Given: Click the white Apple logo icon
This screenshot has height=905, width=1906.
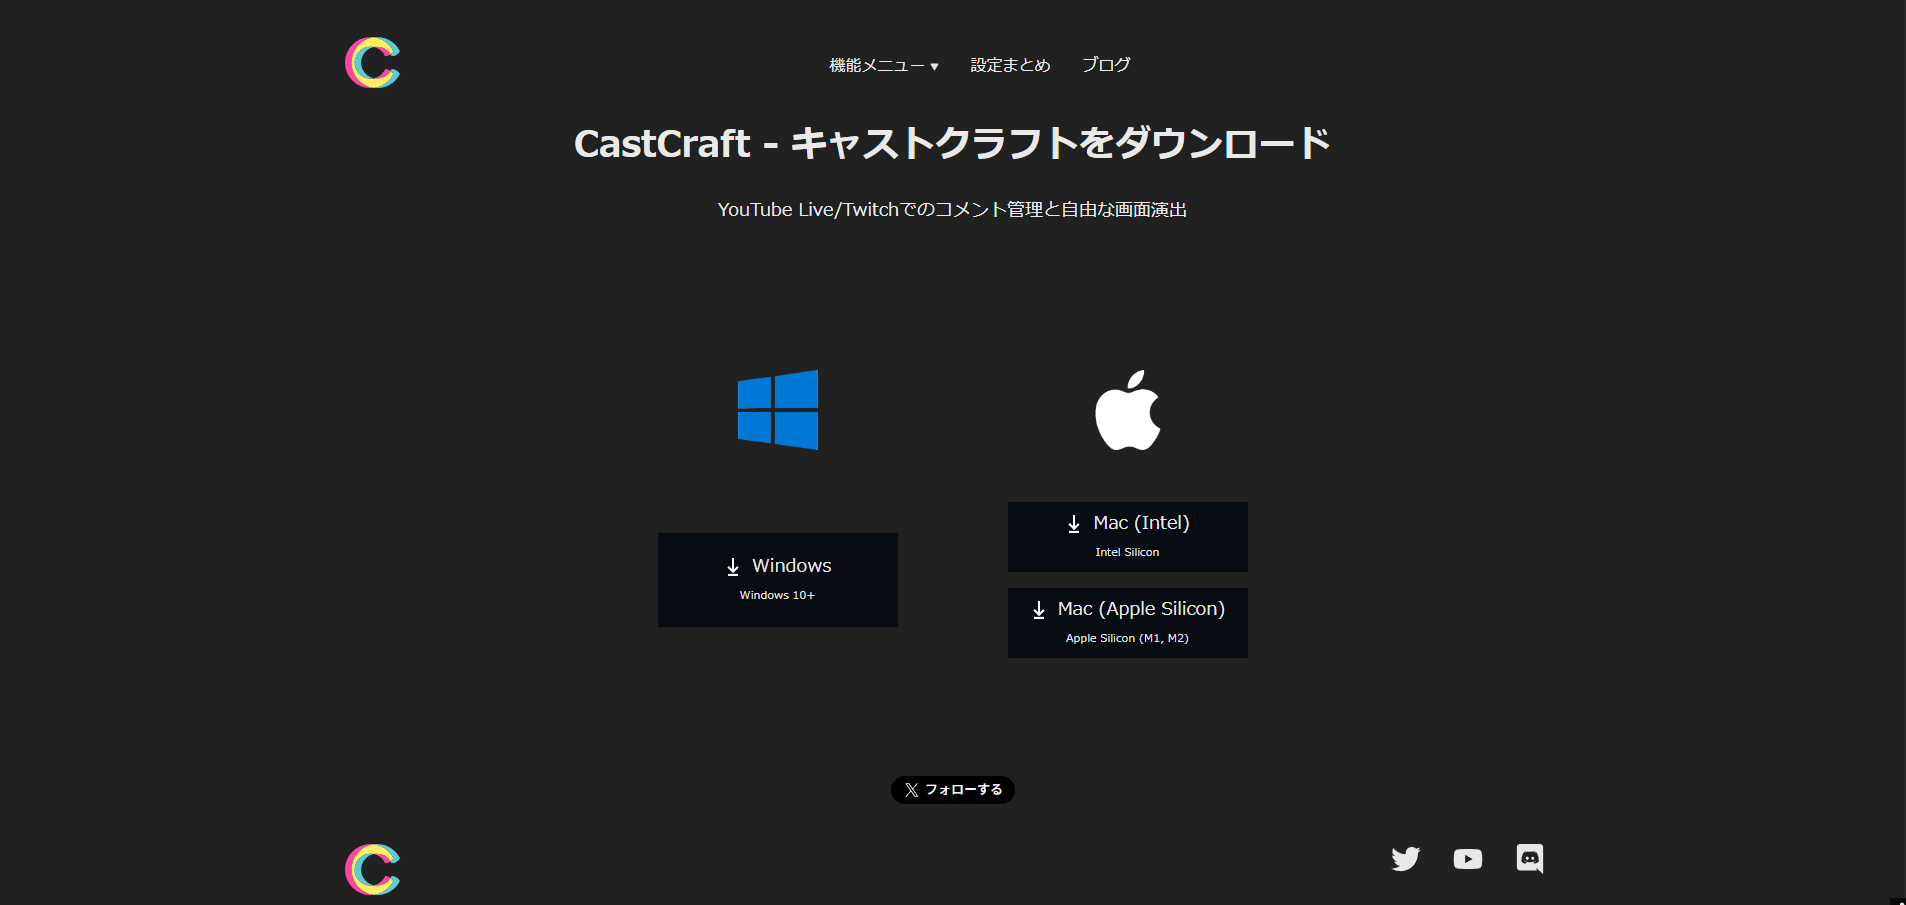Looking at the screenshot, I should (x=1128, y=410).
